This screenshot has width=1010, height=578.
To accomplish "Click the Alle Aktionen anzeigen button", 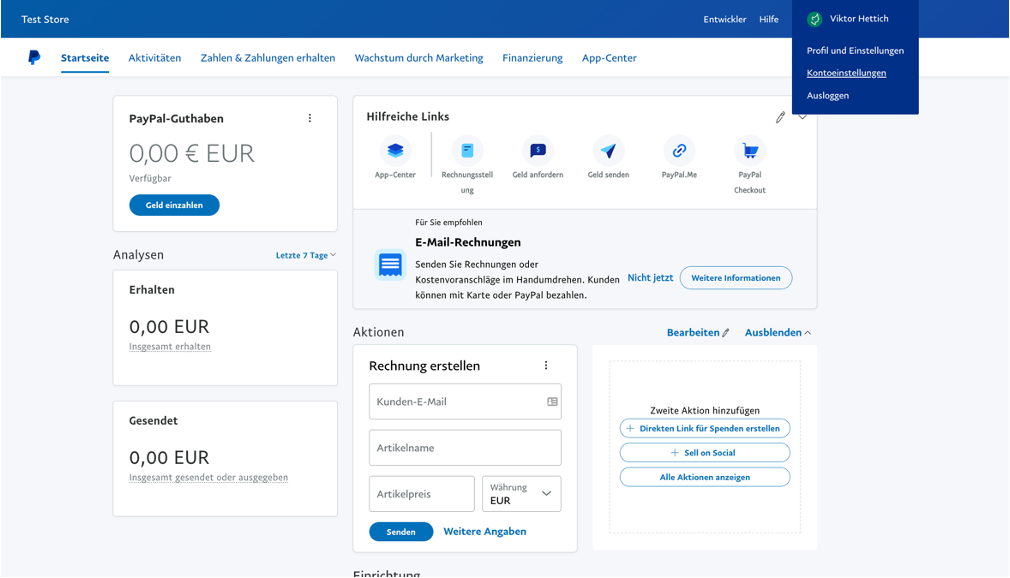I will coord(705,477).
